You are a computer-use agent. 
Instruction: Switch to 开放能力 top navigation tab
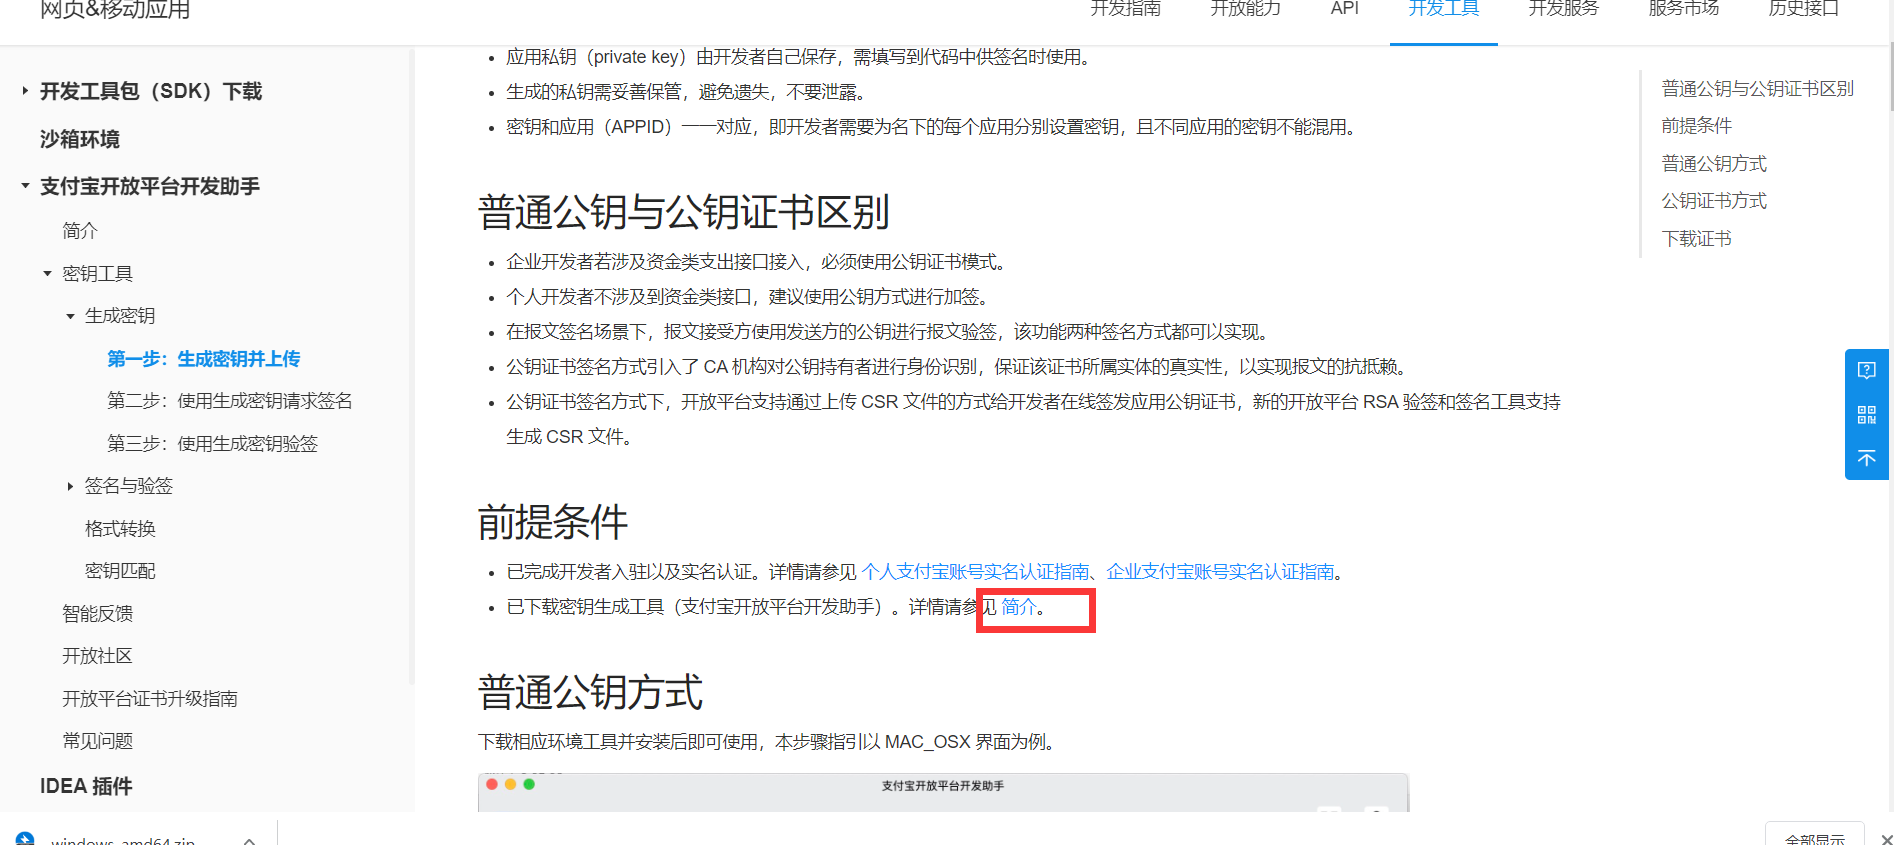[1245, 9]
